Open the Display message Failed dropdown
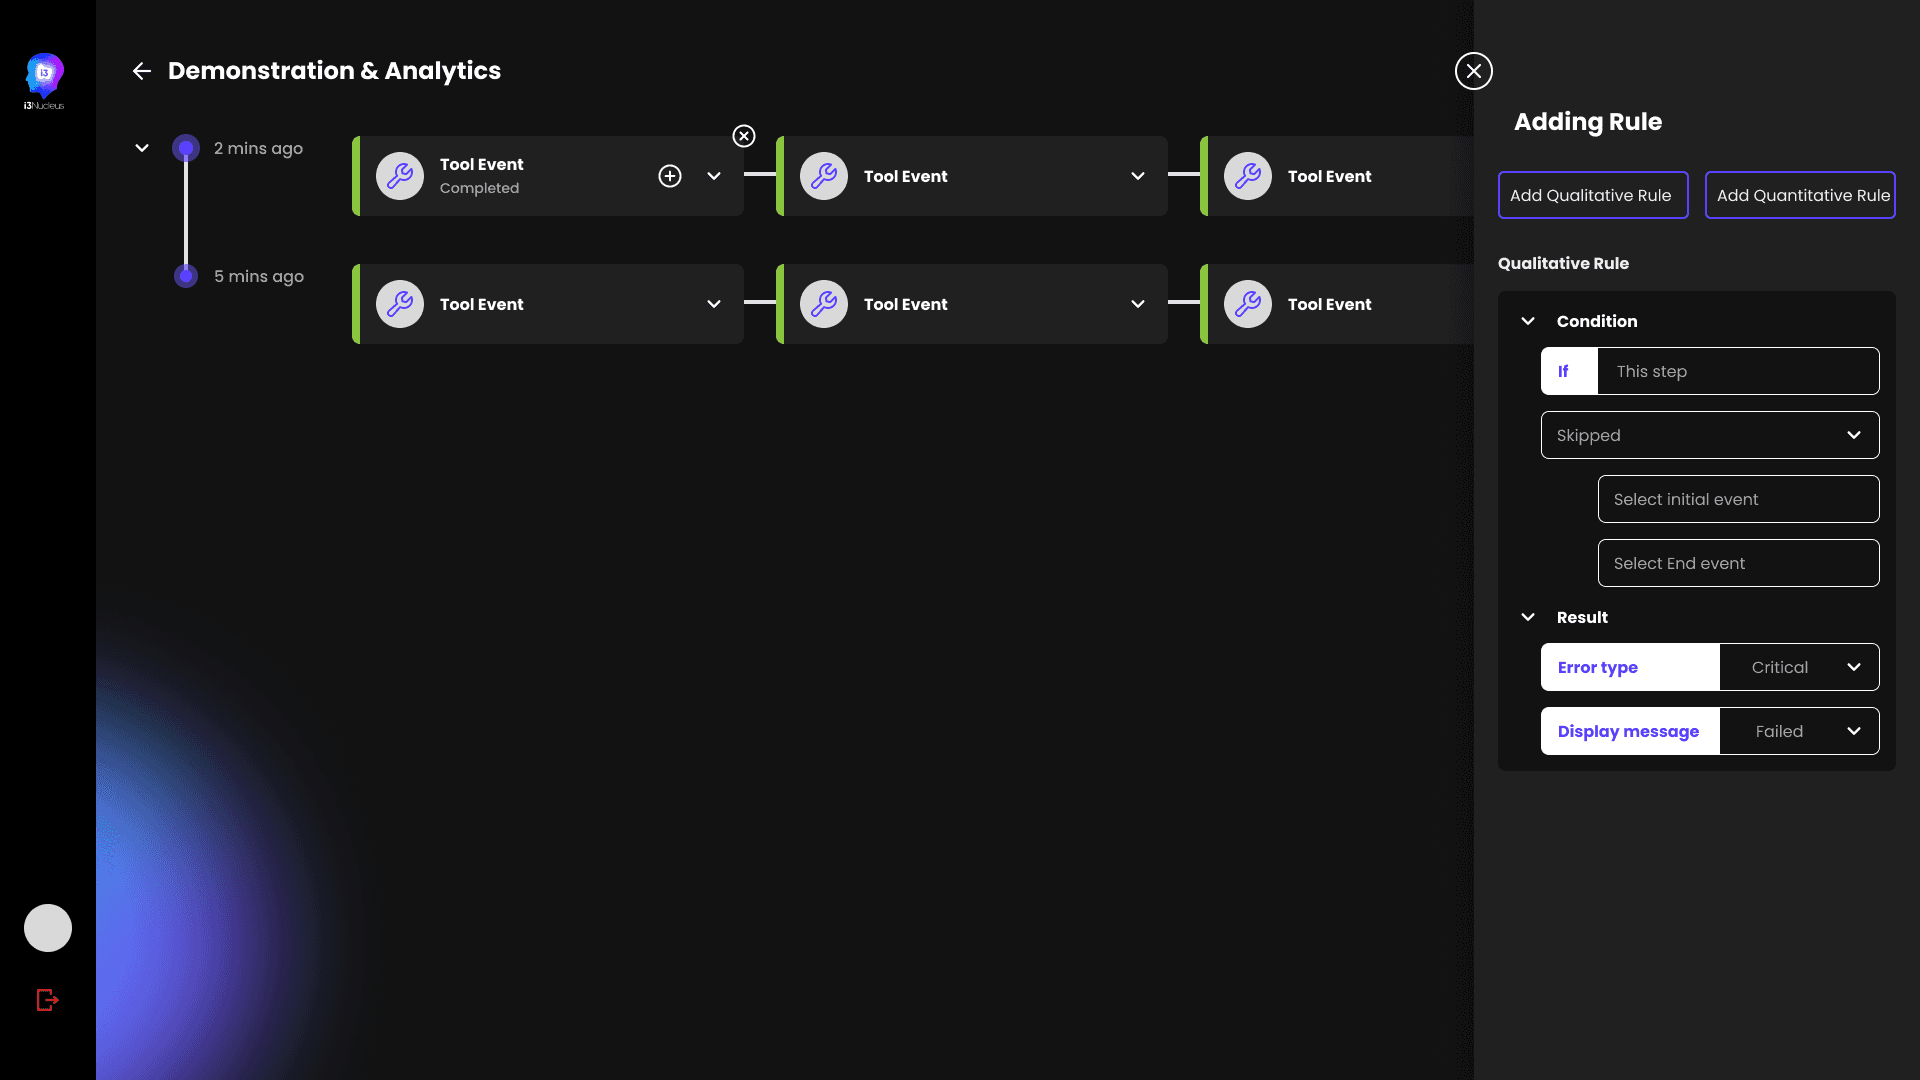This screenshot has width=1920, height=1080. pos(1799,731)
